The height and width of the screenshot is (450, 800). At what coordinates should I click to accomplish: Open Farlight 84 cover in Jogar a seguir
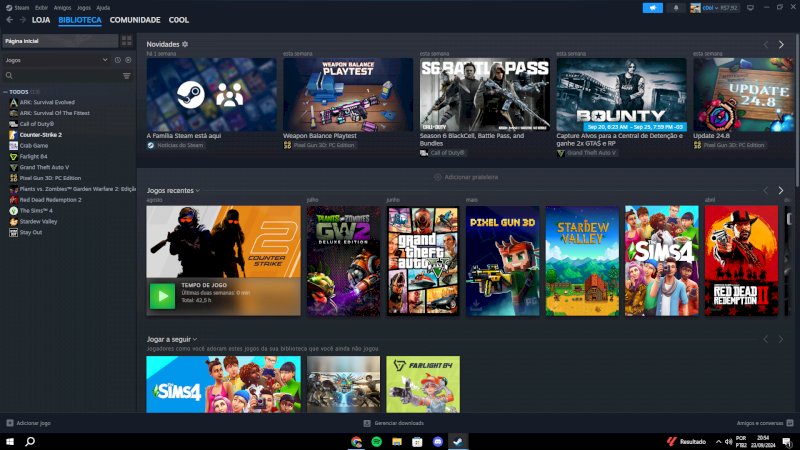point(423,384)
